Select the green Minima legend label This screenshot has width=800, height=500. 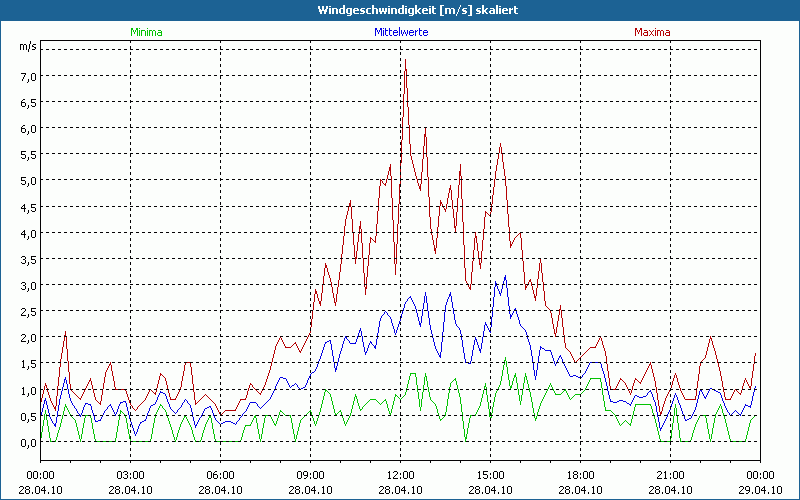click(x=146, y=32)
